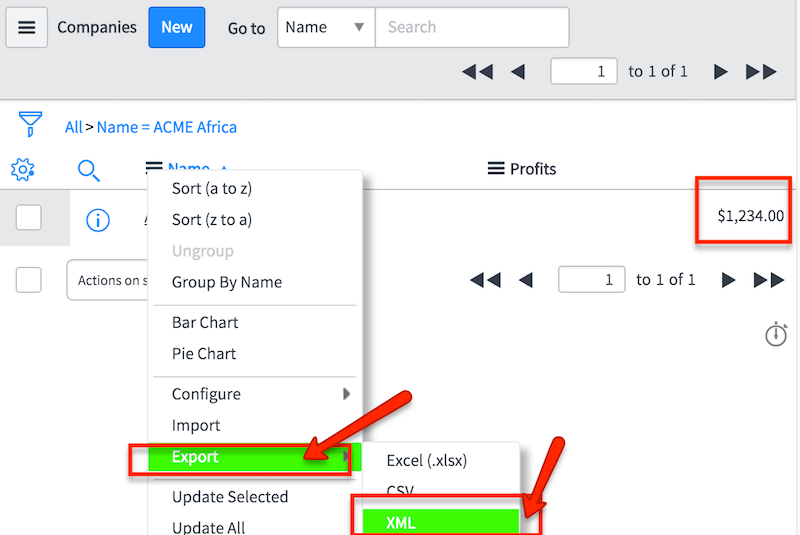Image resolution: width=800 pixels, height=535 pixels.
Task: Open the Profits column menu icon
Action: pyautogui.click(x=496, y=168)
